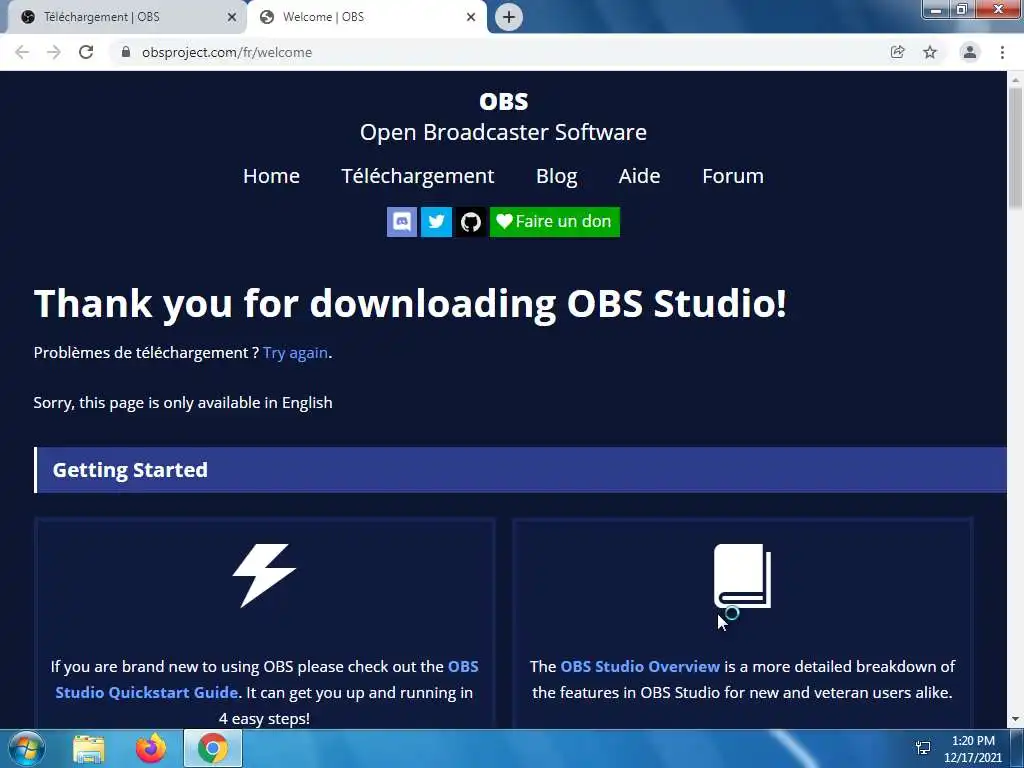Click the taskbar clock showing 1:20 PM
The height and width of the screenshot is (768, 1024).
pos(973,749)
